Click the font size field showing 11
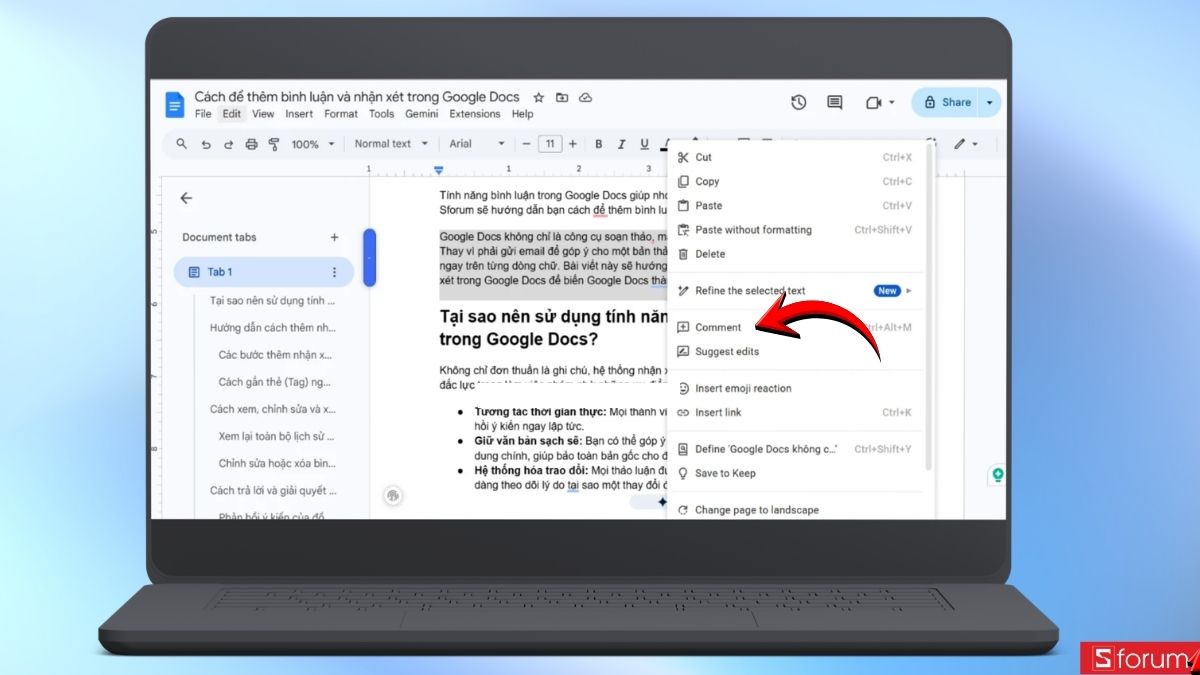The width and height of the screenshot is (1200, 675). 550,144
